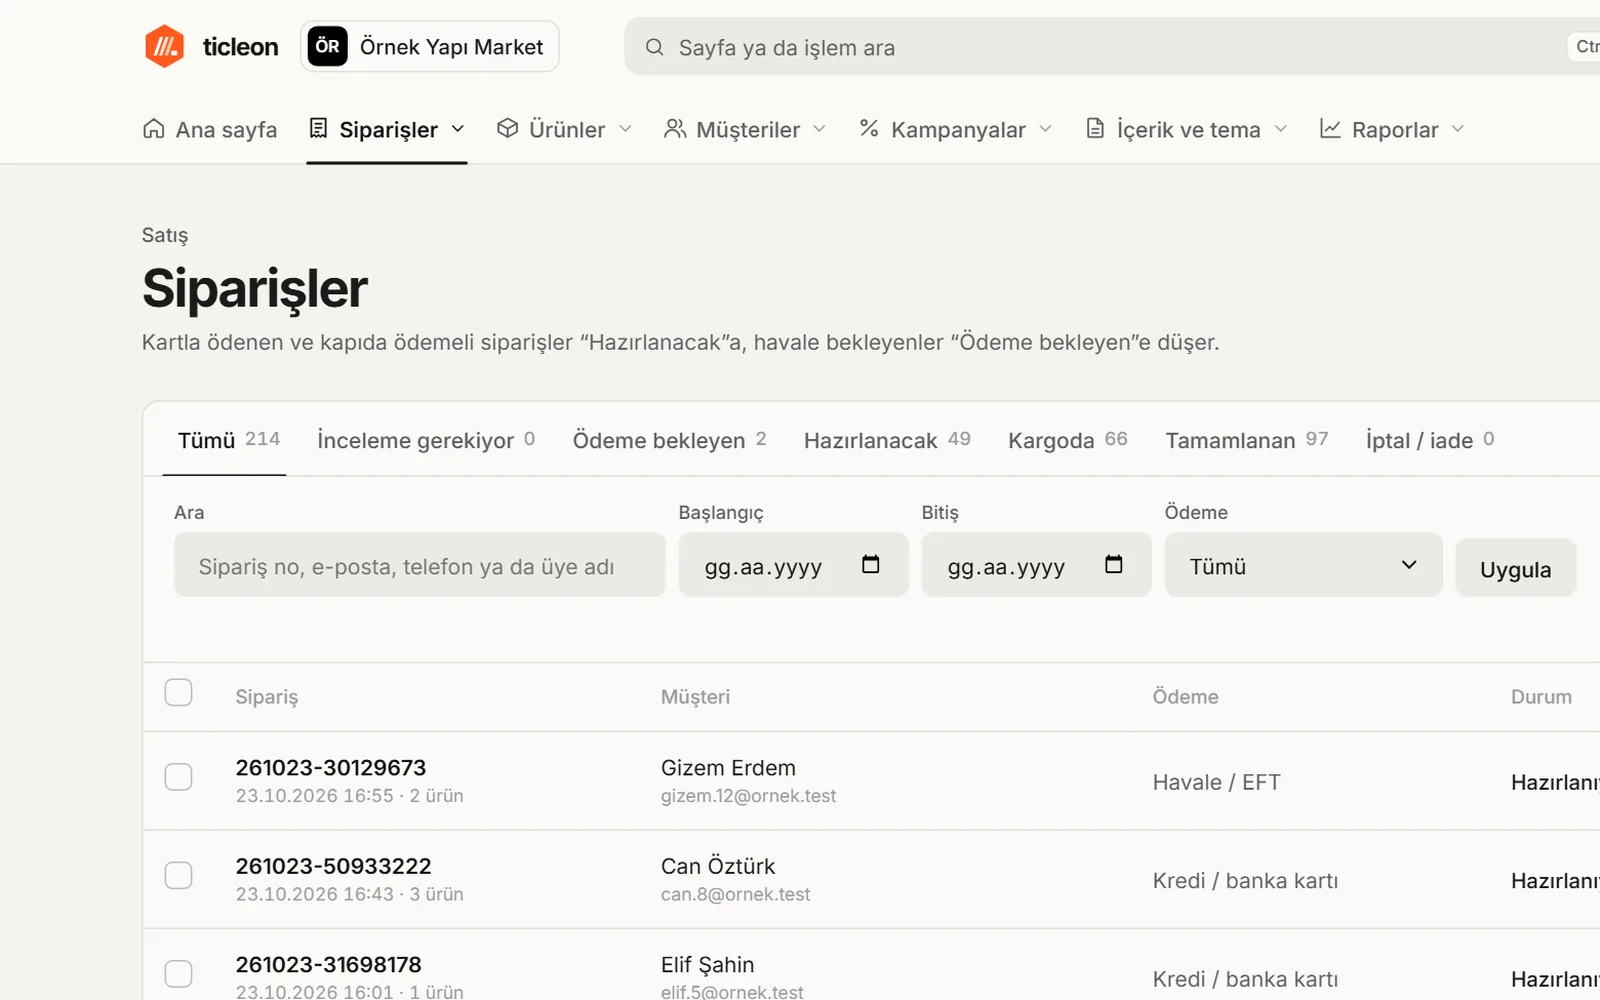1600x1000 pixels.
Task: Click the ÖR store avatar badge
Action: 328,46
